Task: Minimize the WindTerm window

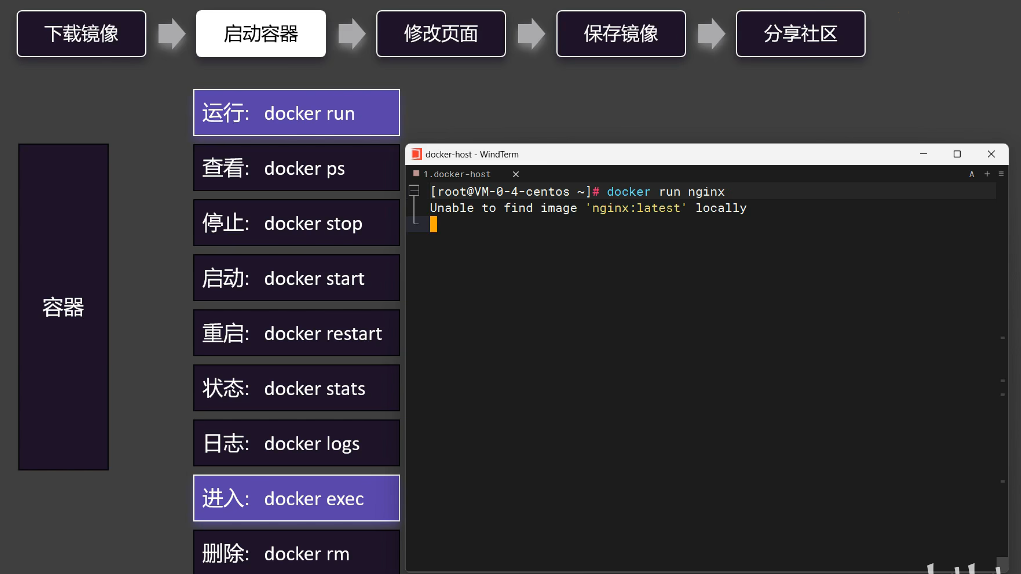Action: (922, 154)
